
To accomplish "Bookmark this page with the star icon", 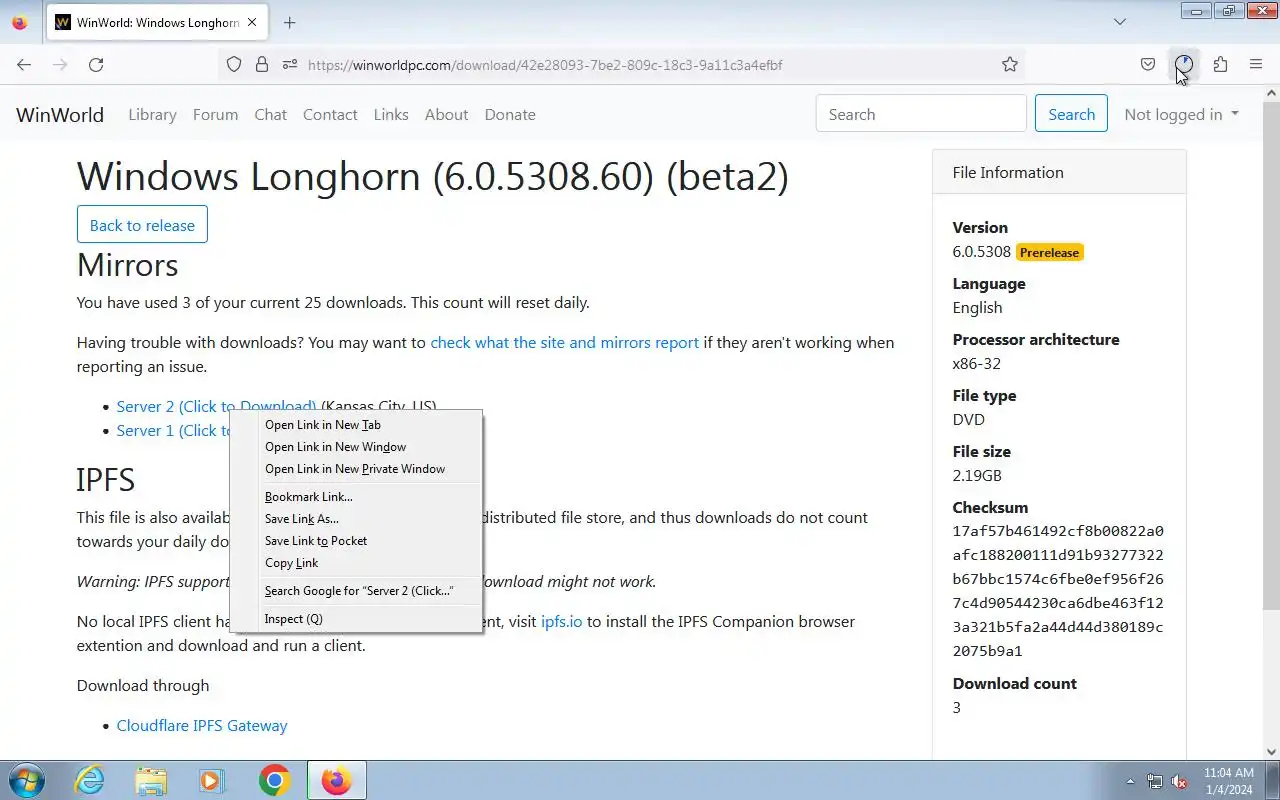I will coord(1010,65).
